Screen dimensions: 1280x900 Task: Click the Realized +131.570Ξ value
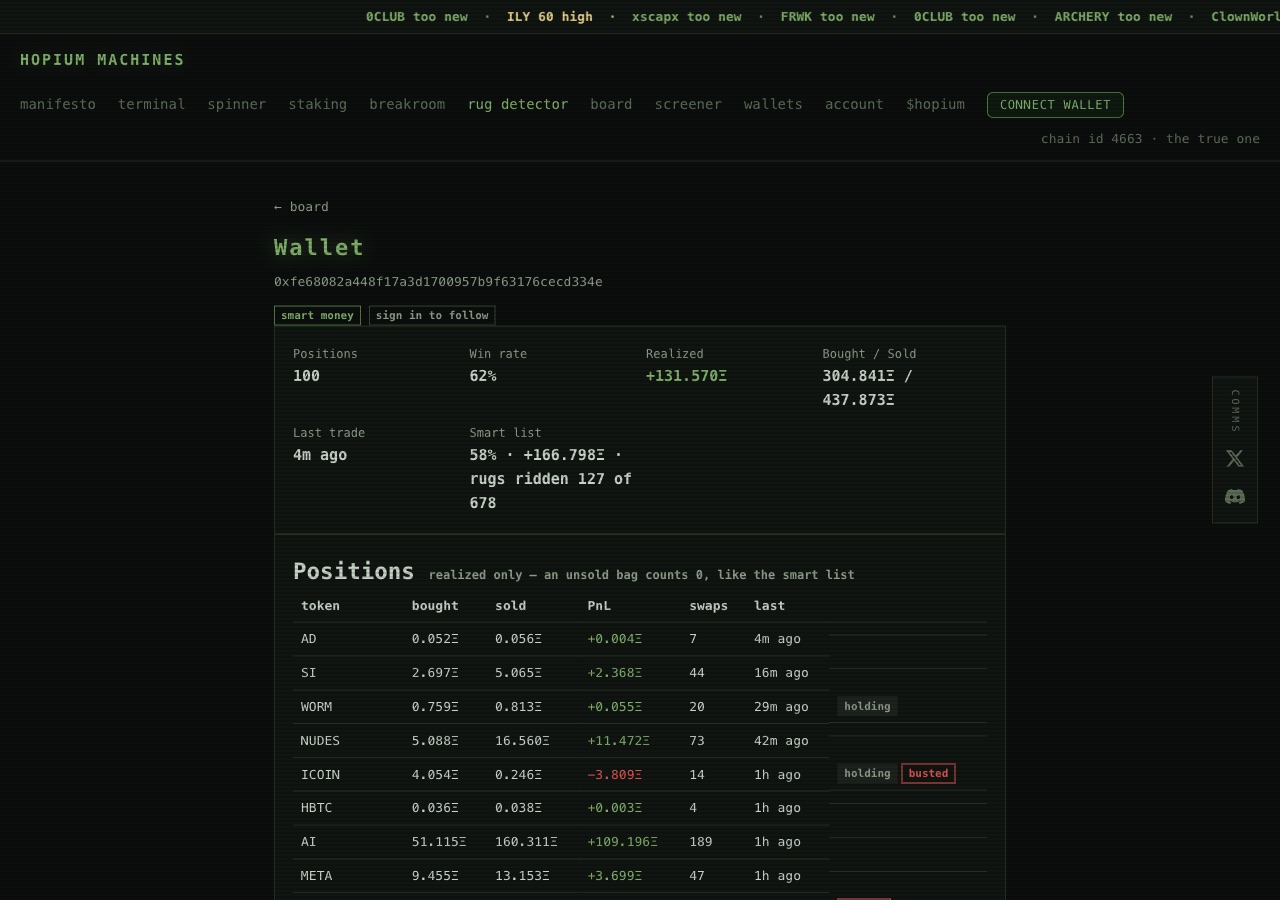[x=686, y=376]
